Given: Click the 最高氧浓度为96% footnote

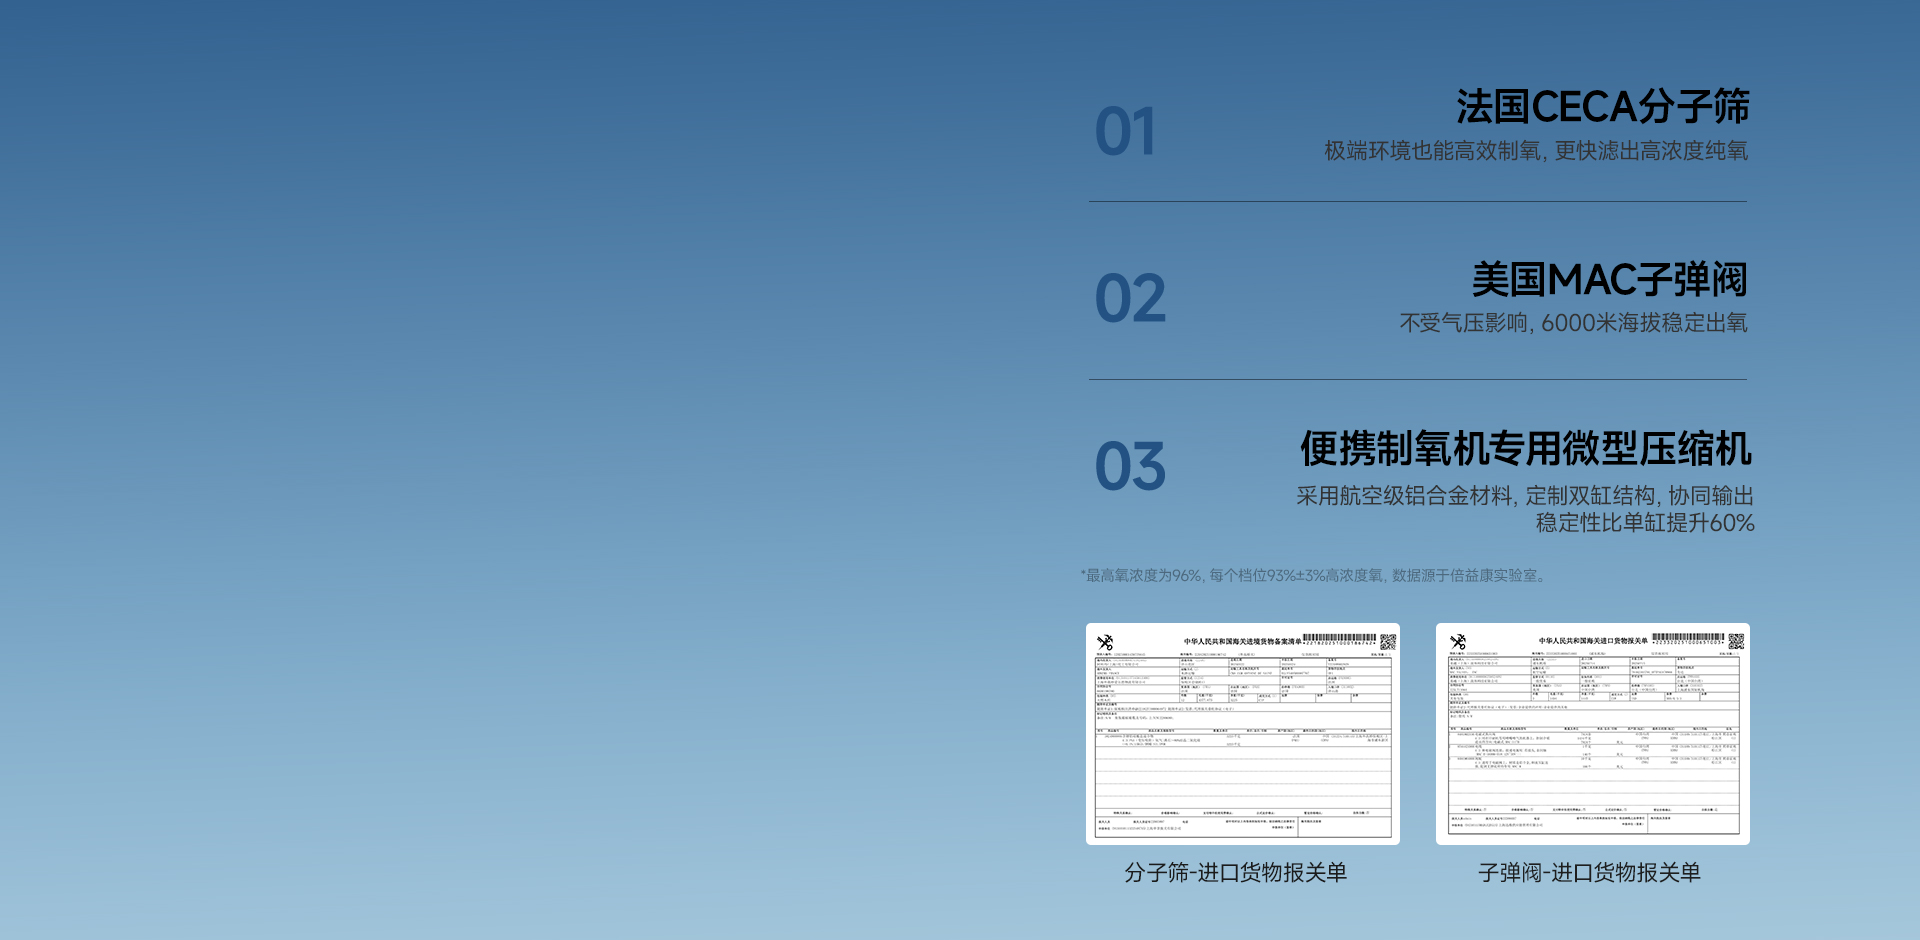Looking at the screenshot, I should click(1314, 576).
